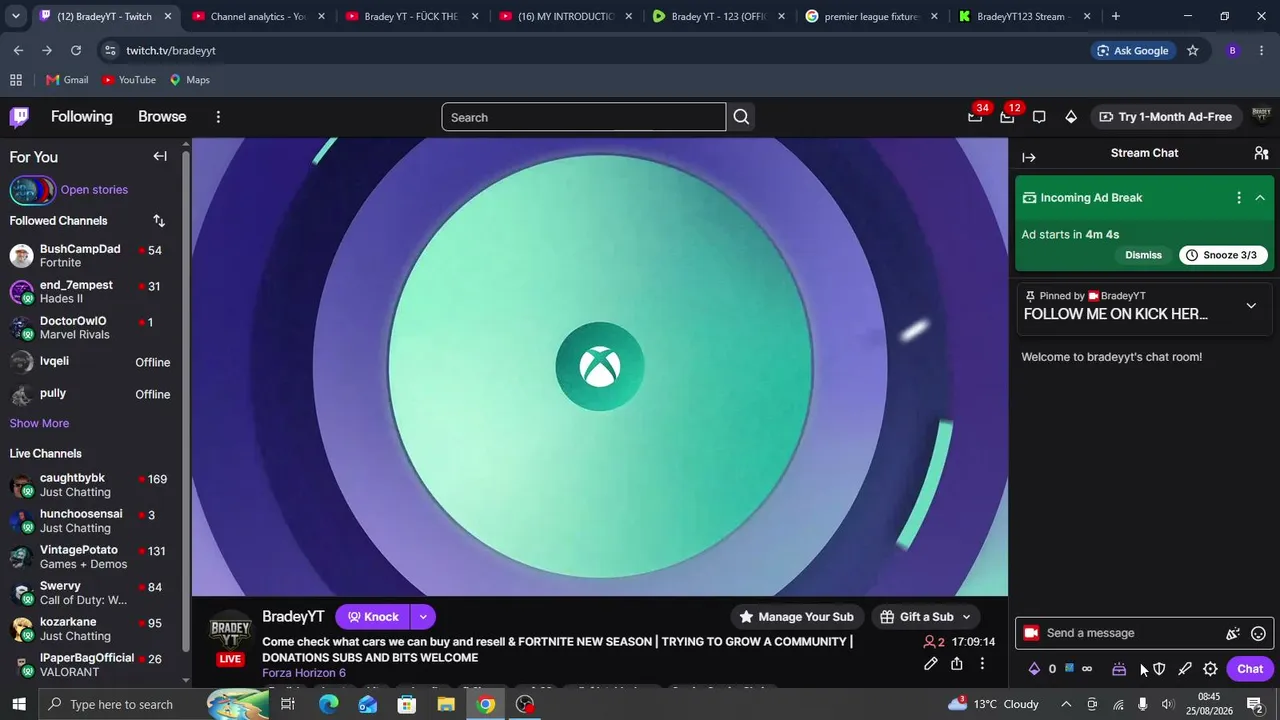Switch to the BradeyYT123 Stream Kick tab
The image size is (1280, 720).
[1024, 16]
